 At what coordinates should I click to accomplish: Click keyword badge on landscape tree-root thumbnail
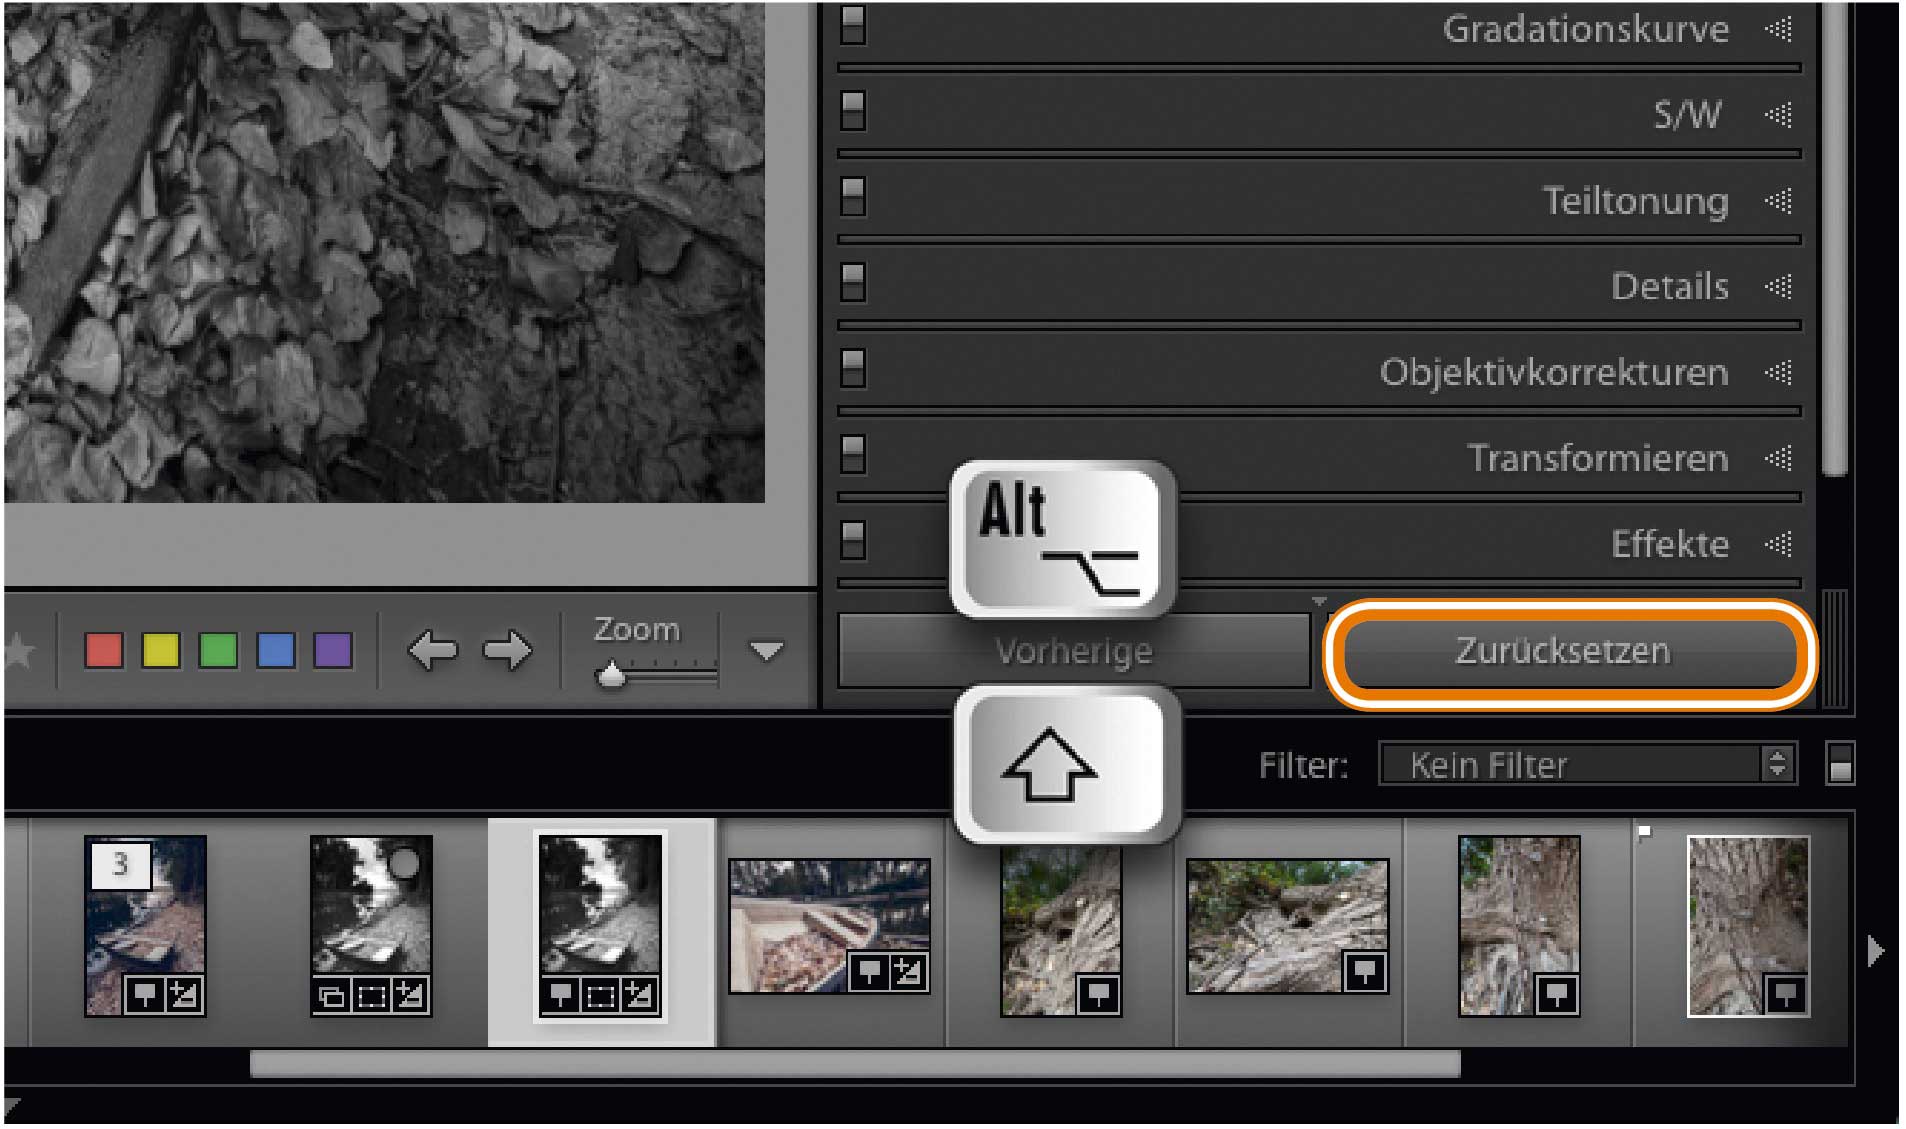click(x=1365, y=971)
